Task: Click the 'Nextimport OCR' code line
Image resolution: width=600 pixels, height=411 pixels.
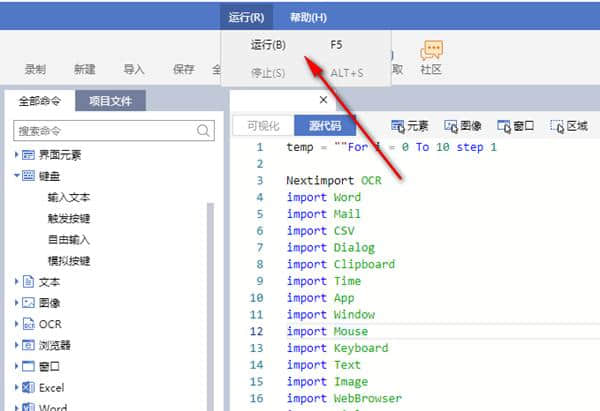Action: (334, 180)
